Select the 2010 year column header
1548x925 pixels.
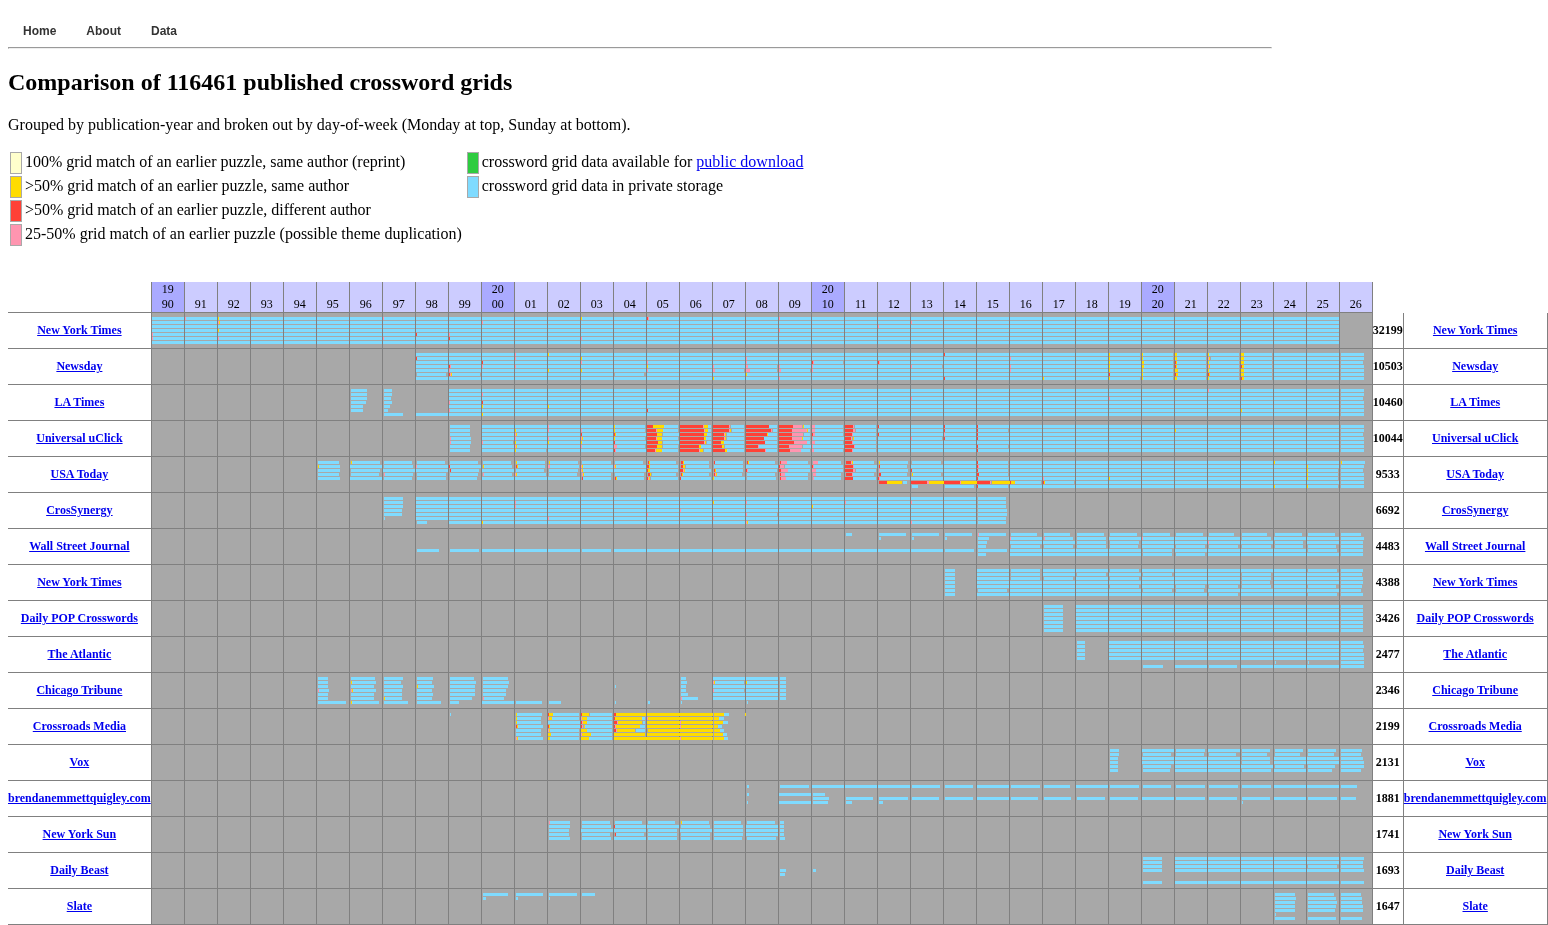828,297
